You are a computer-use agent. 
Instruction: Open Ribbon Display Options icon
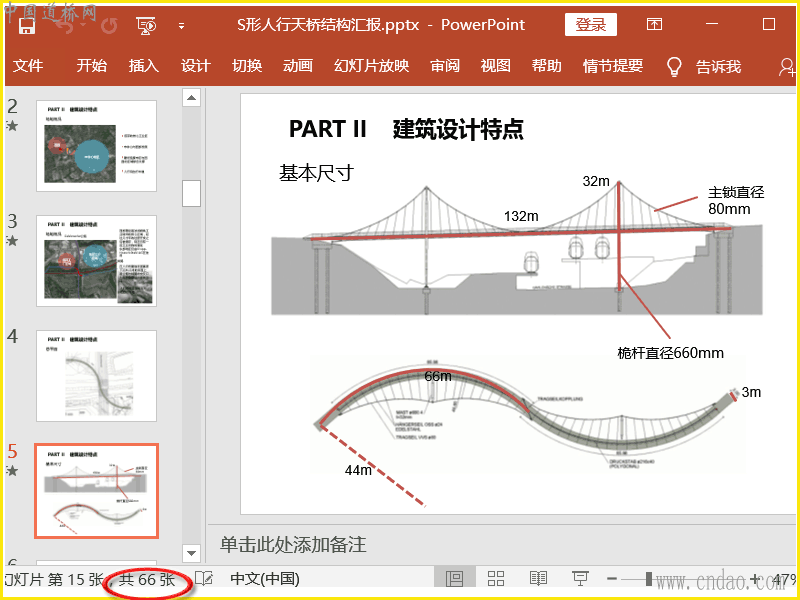click(654, 24)
